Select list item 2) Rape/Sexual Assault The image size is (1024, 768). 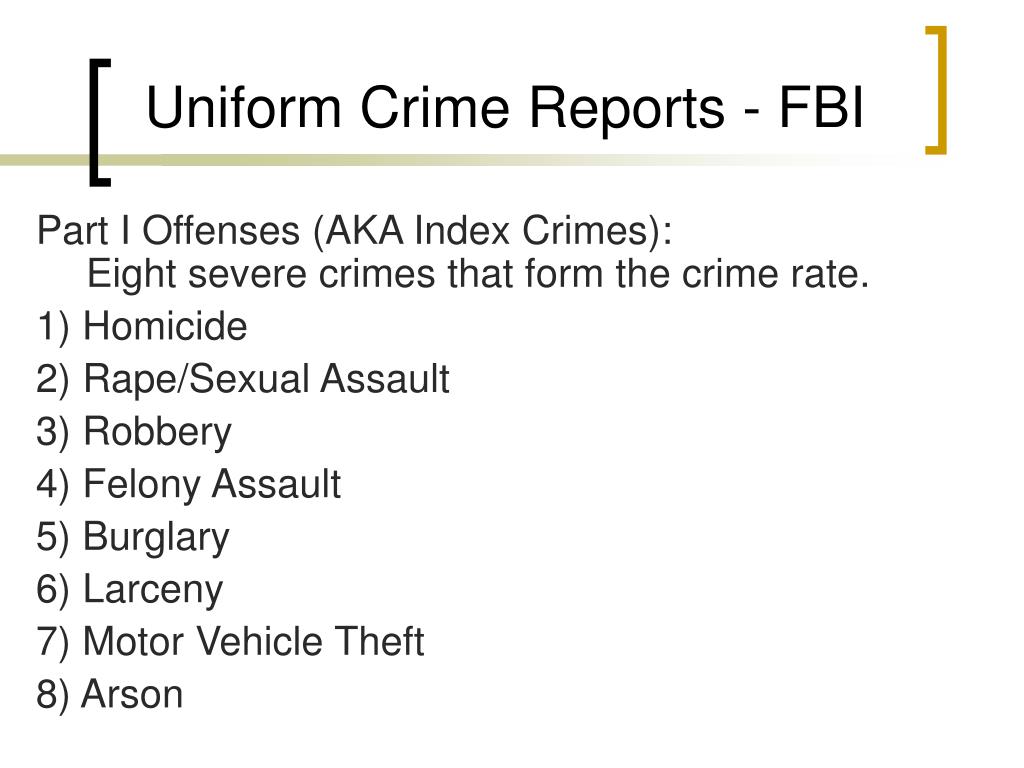(243, 379)
